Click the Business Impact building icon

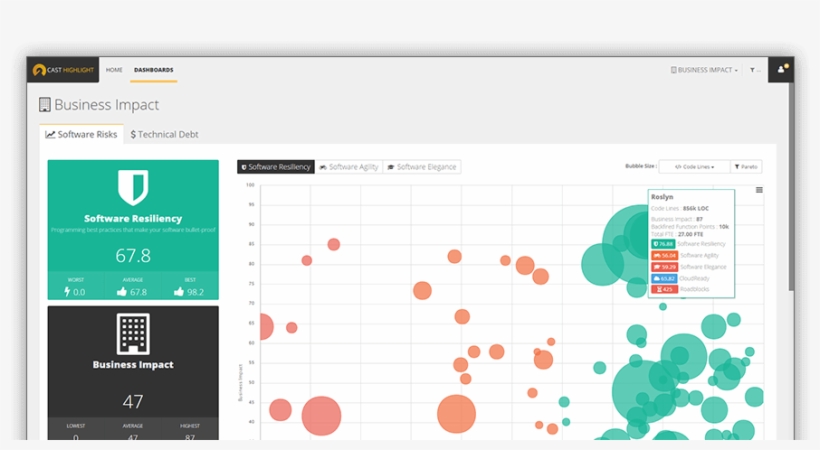[133, 331]
